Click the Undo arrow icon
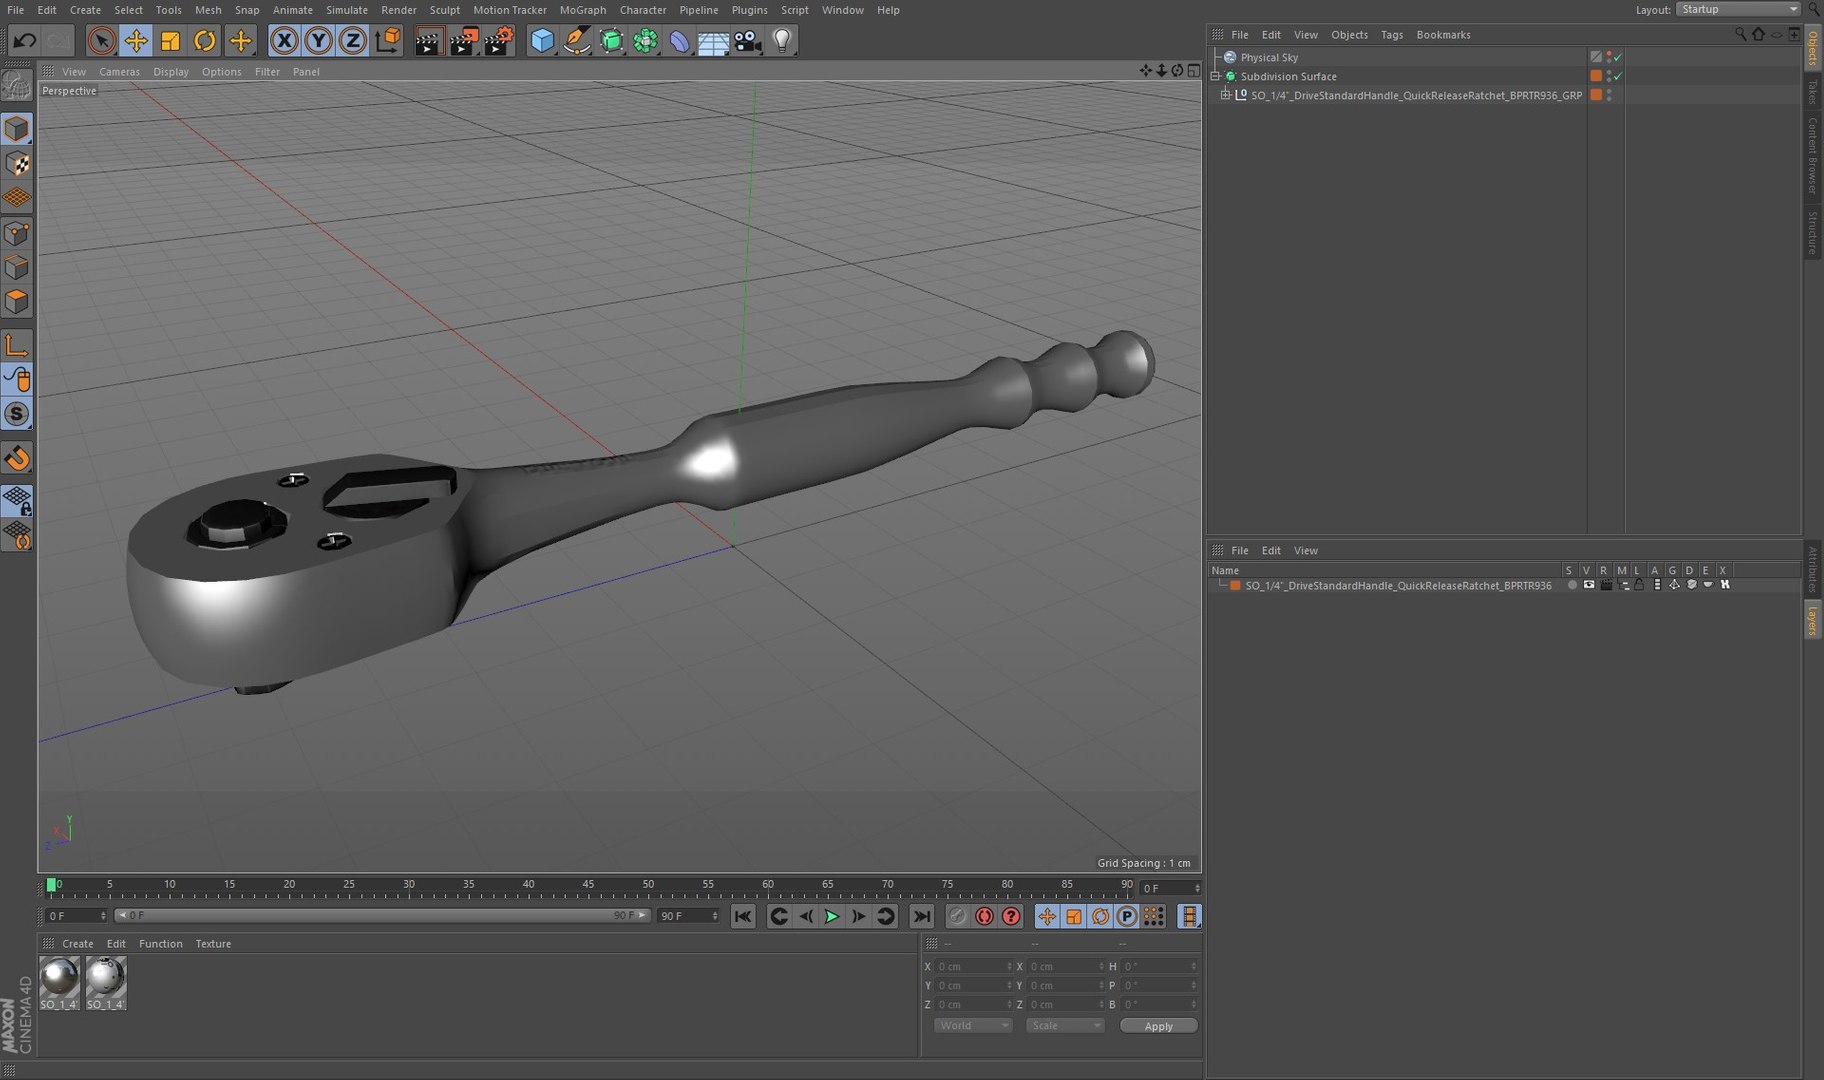 click(24, 41)
